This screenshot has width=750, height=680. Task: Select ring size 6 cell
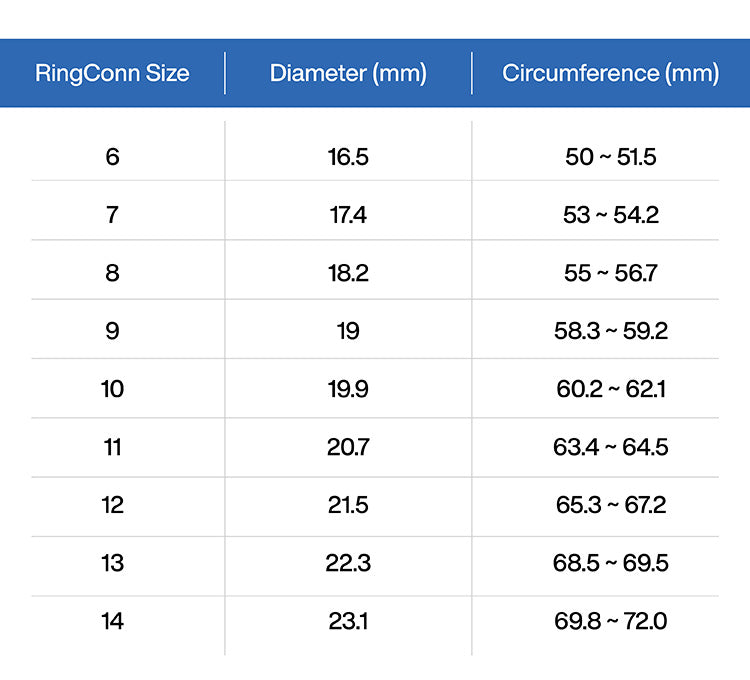click(112, 157)
